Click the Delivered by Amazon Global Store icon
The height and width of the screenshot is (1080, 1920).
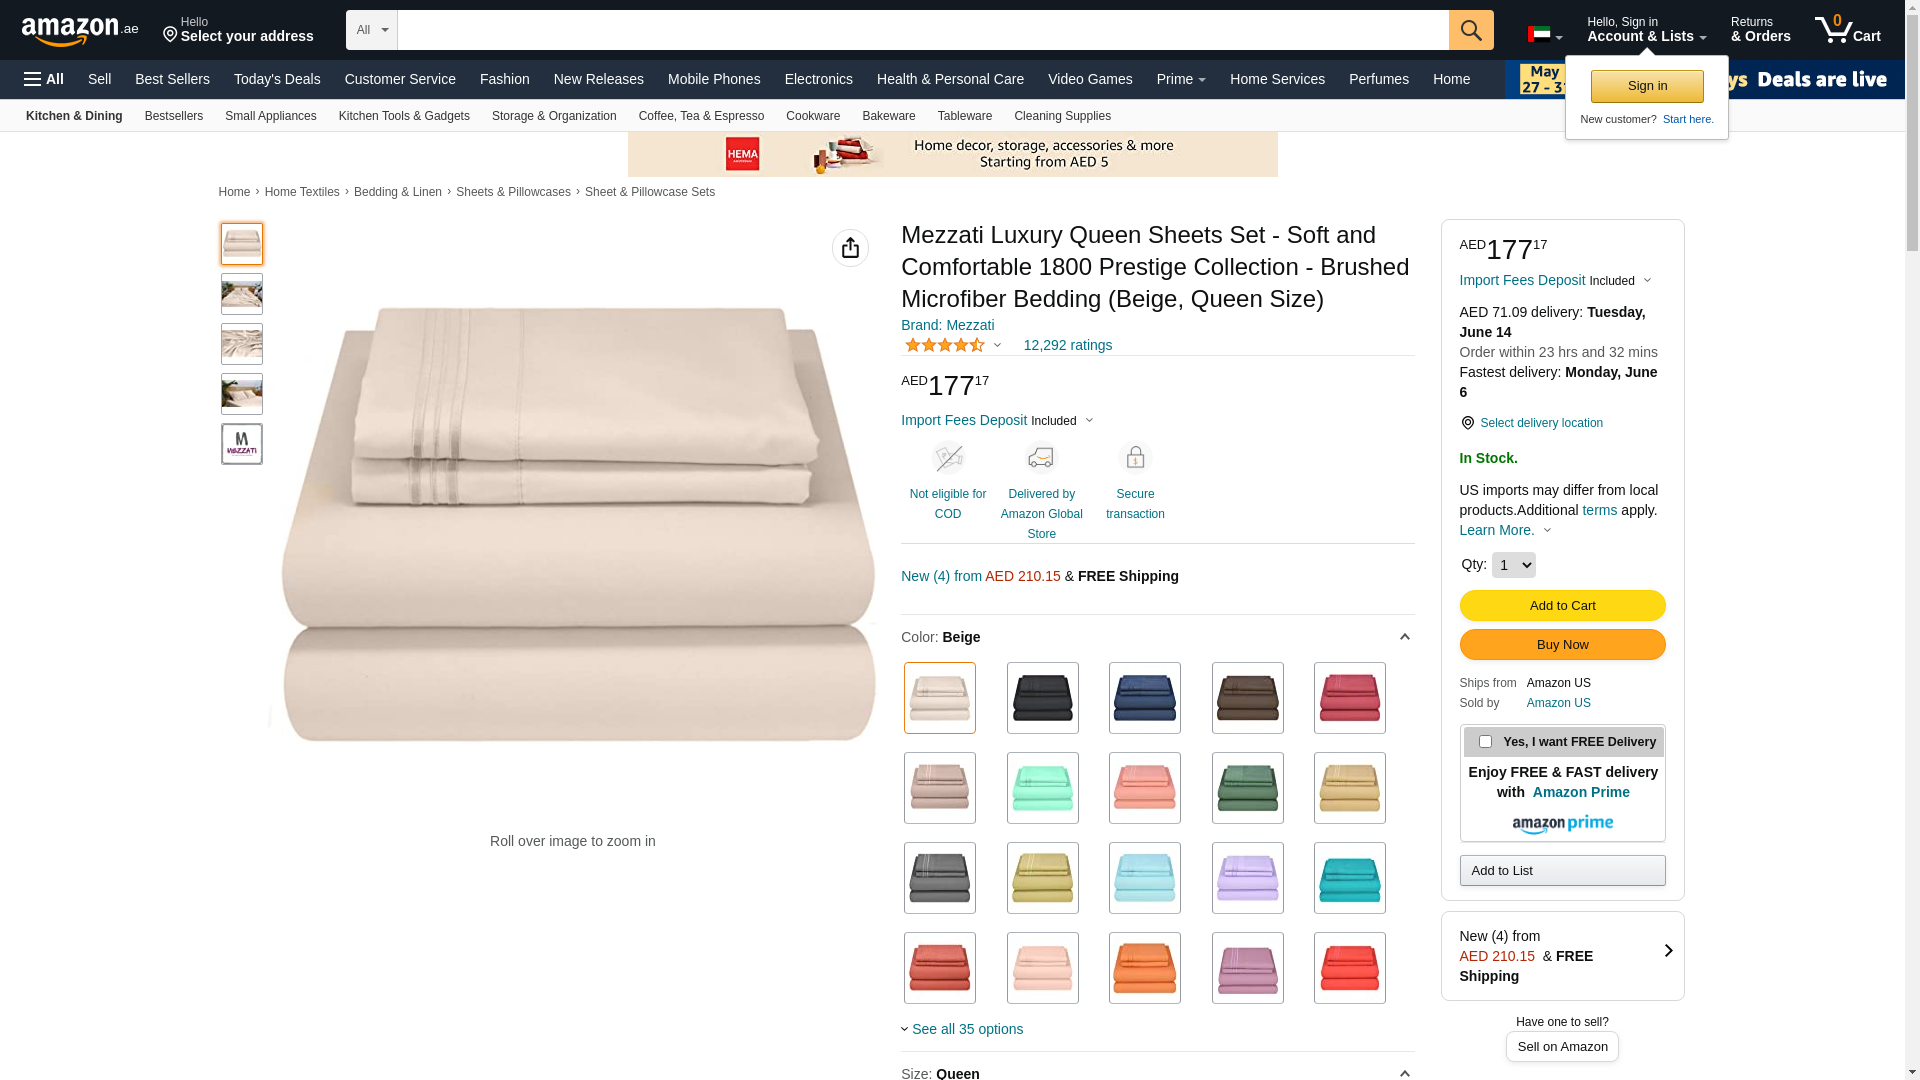point(1041,458)
